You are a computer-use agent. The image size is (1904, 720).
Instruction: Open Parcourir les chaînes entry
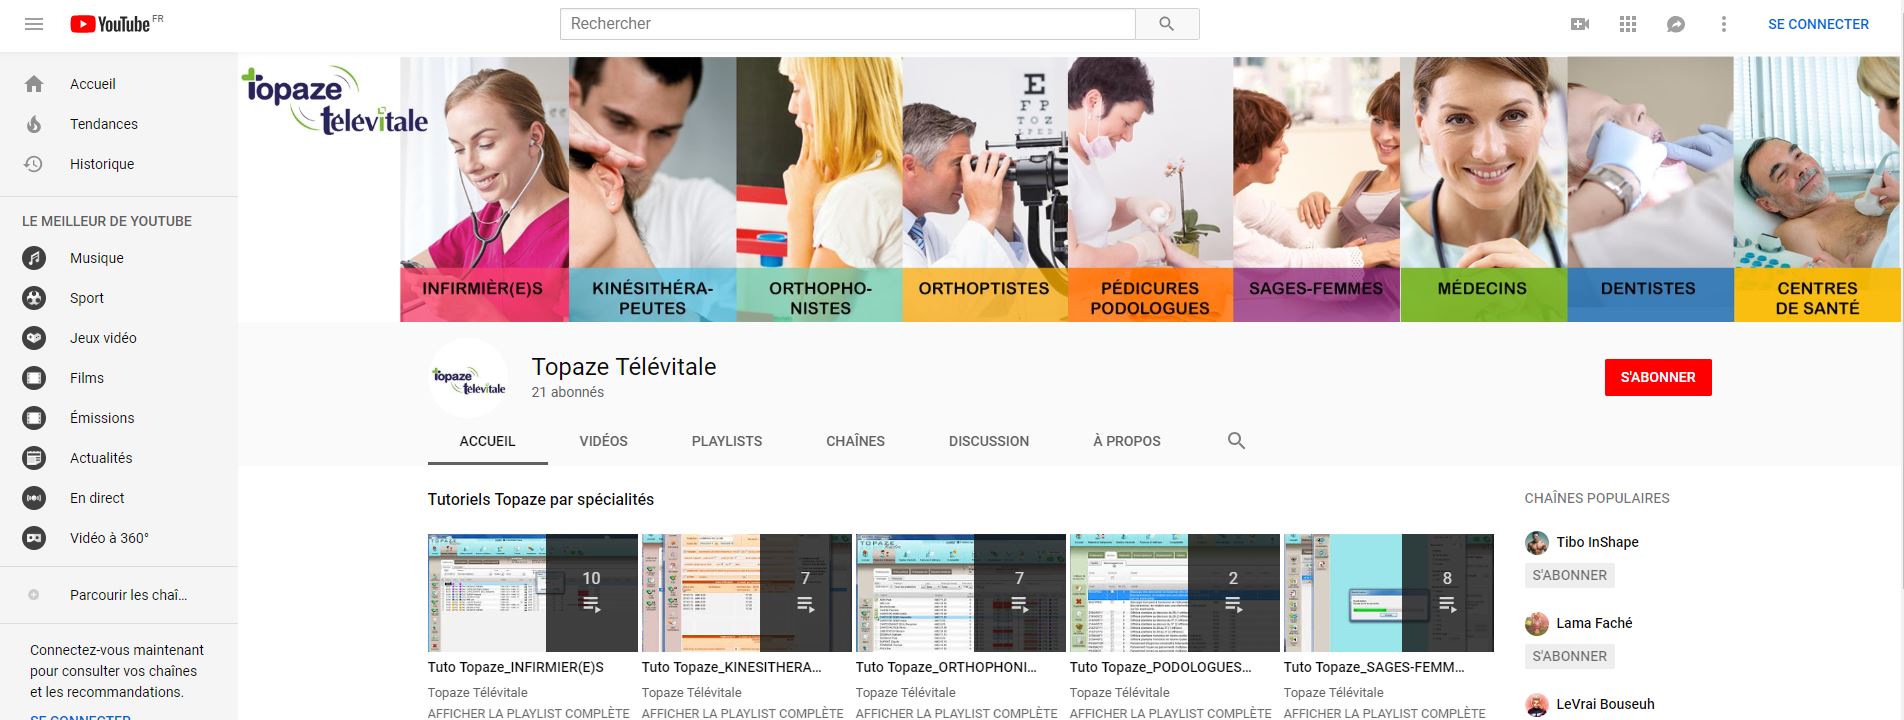(x=119, y=595)
